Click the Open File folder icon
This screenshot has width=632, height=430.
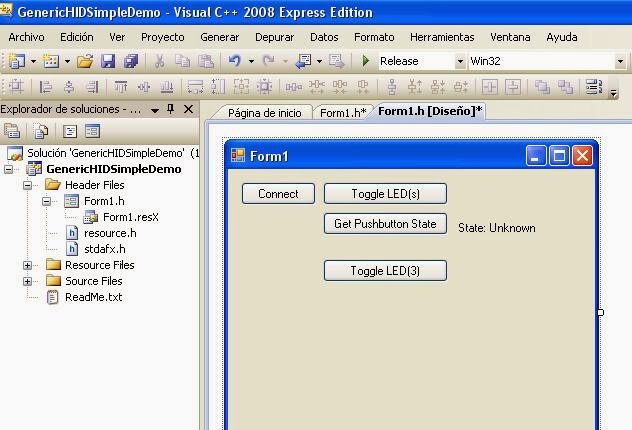click(x=85, y=61)
